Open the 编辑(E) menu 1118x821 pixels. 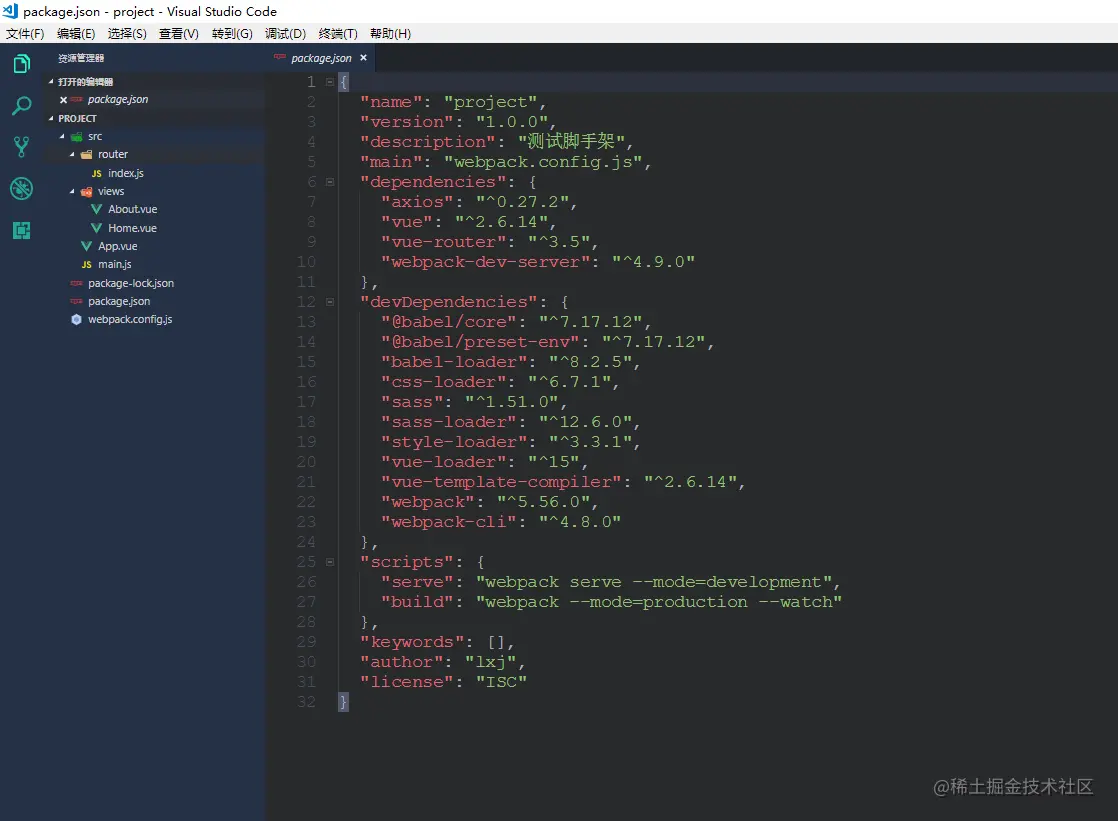[x=76, y=34]
